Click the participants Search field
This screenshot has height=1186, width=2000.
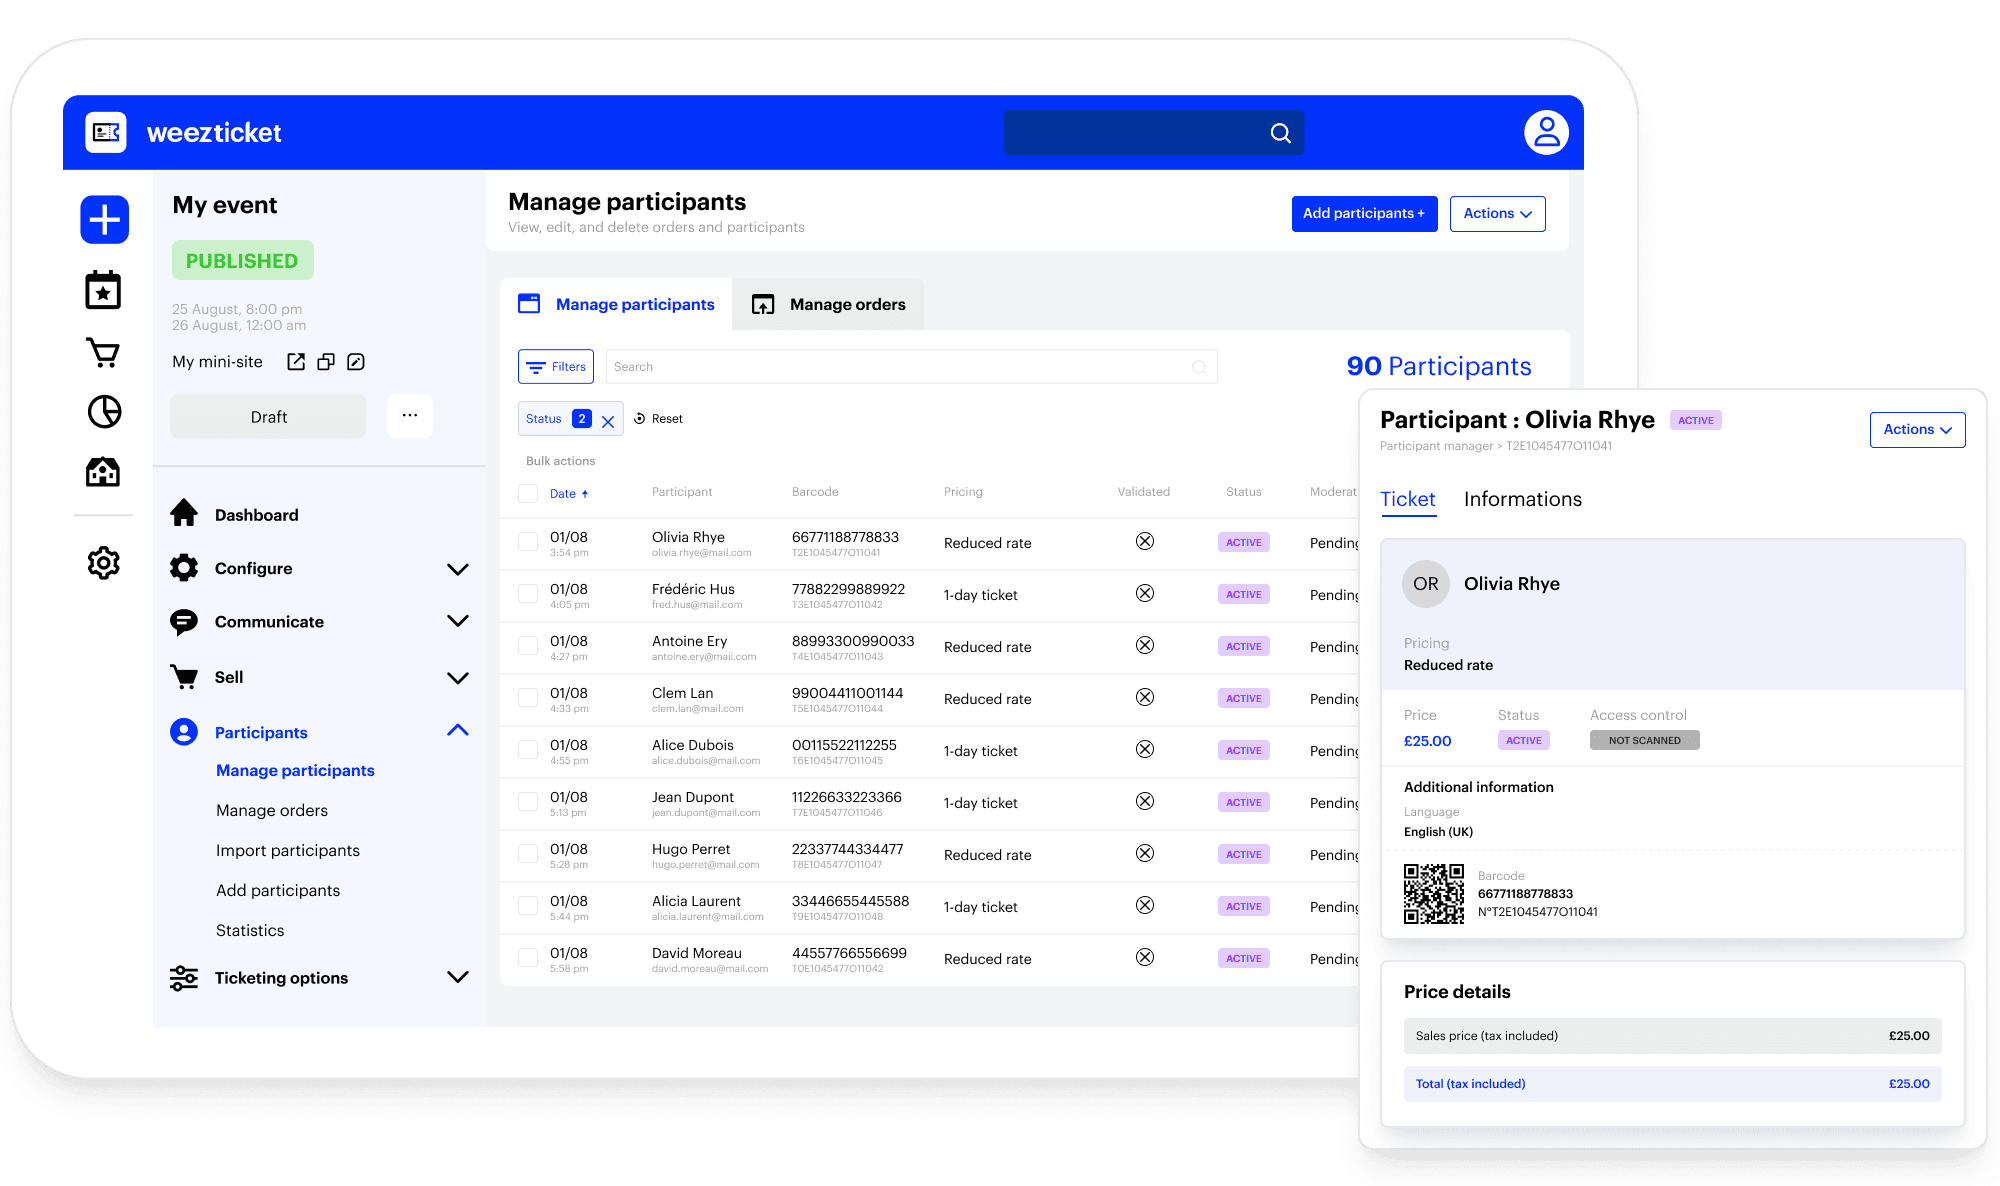pyautogui.click(x=900, y=367)
